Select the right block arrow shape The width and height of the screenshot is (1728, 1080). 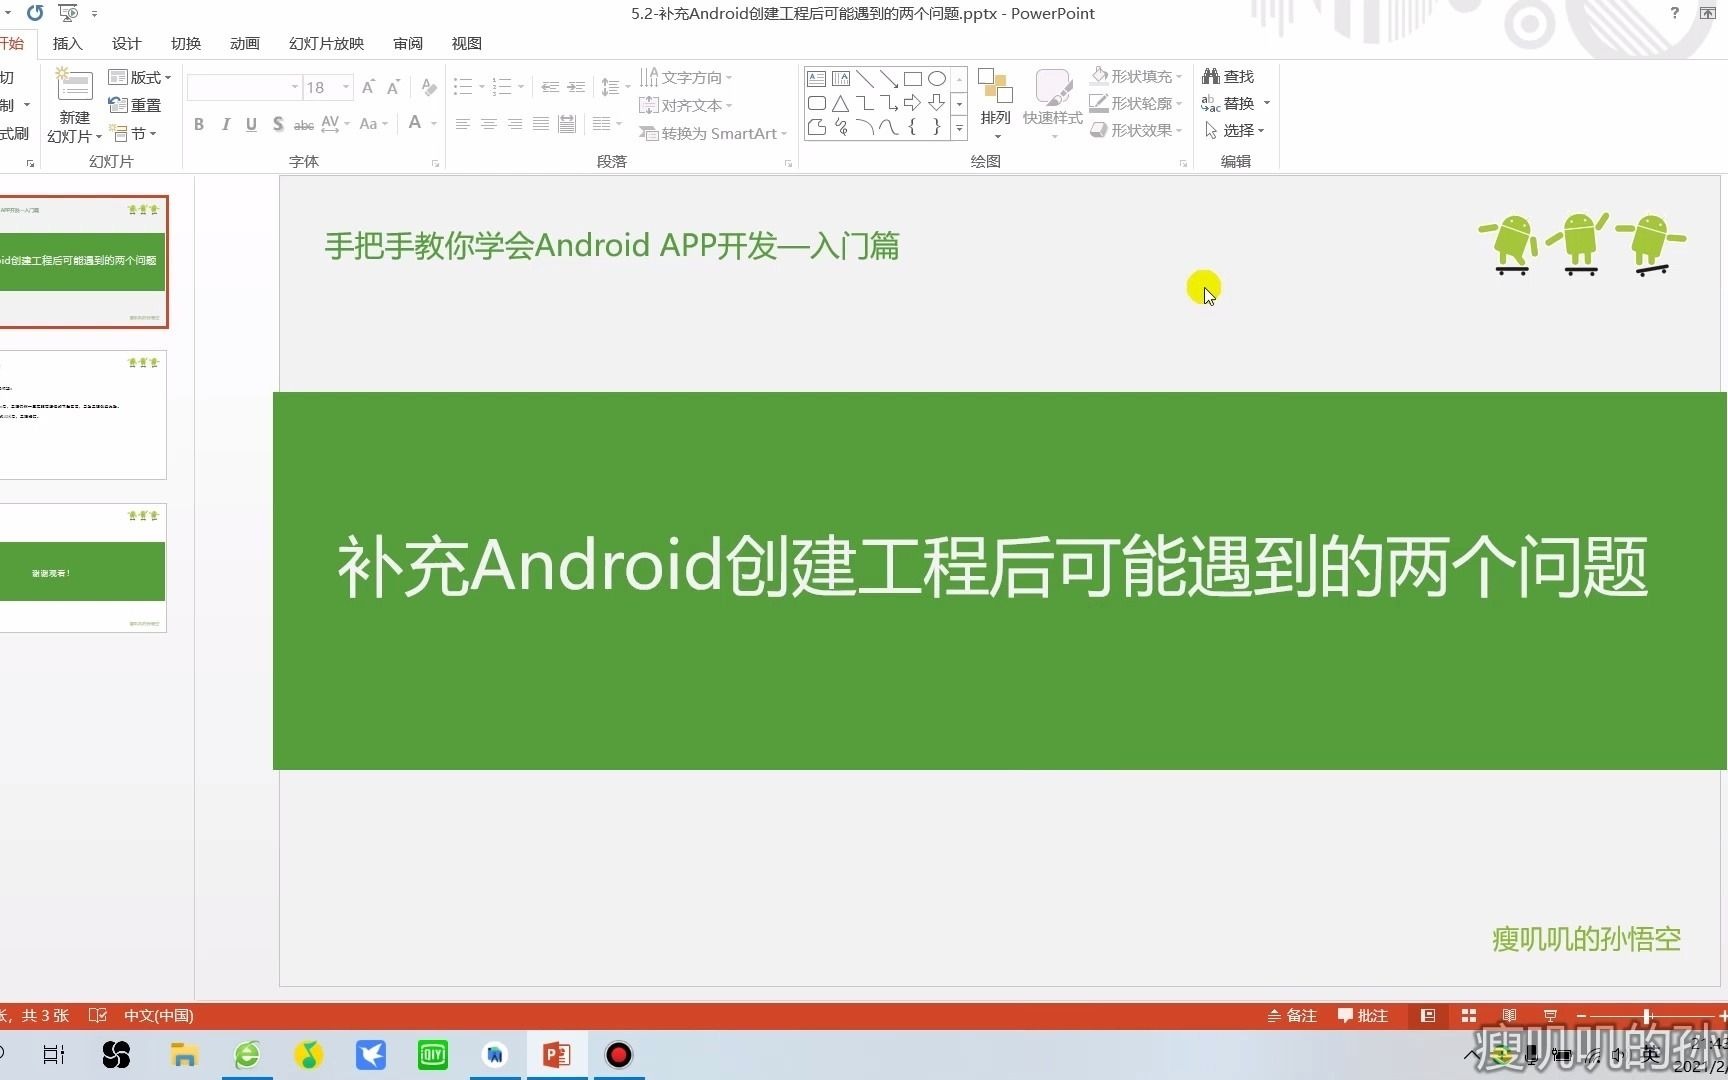pos(913,103)
